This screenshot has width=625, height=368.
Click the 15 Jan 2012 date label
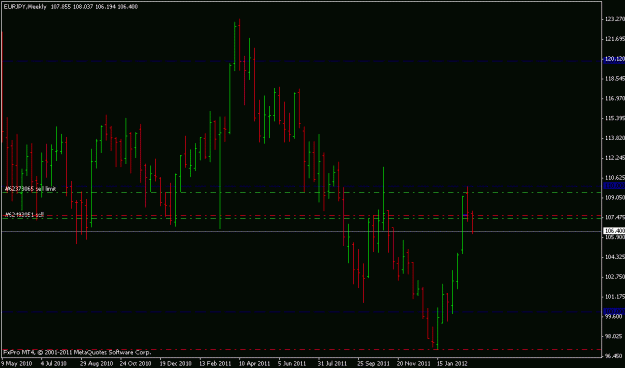tap(452, 364)
